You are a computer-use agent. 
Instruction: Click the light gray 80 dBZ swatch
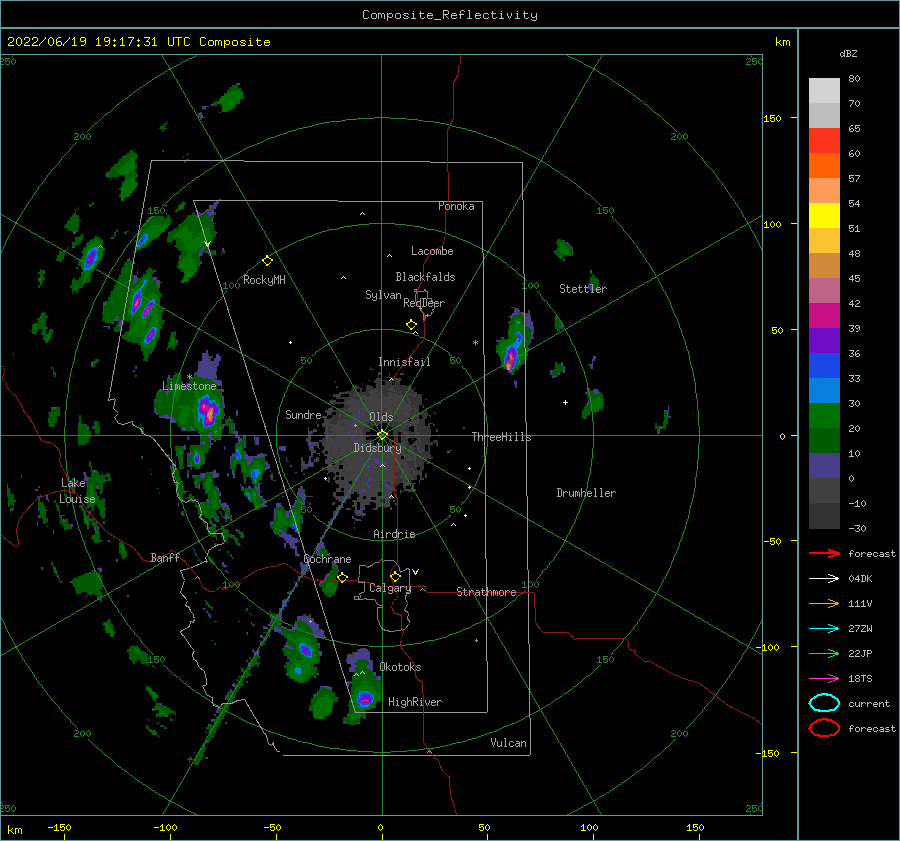[x=824, y=90]
